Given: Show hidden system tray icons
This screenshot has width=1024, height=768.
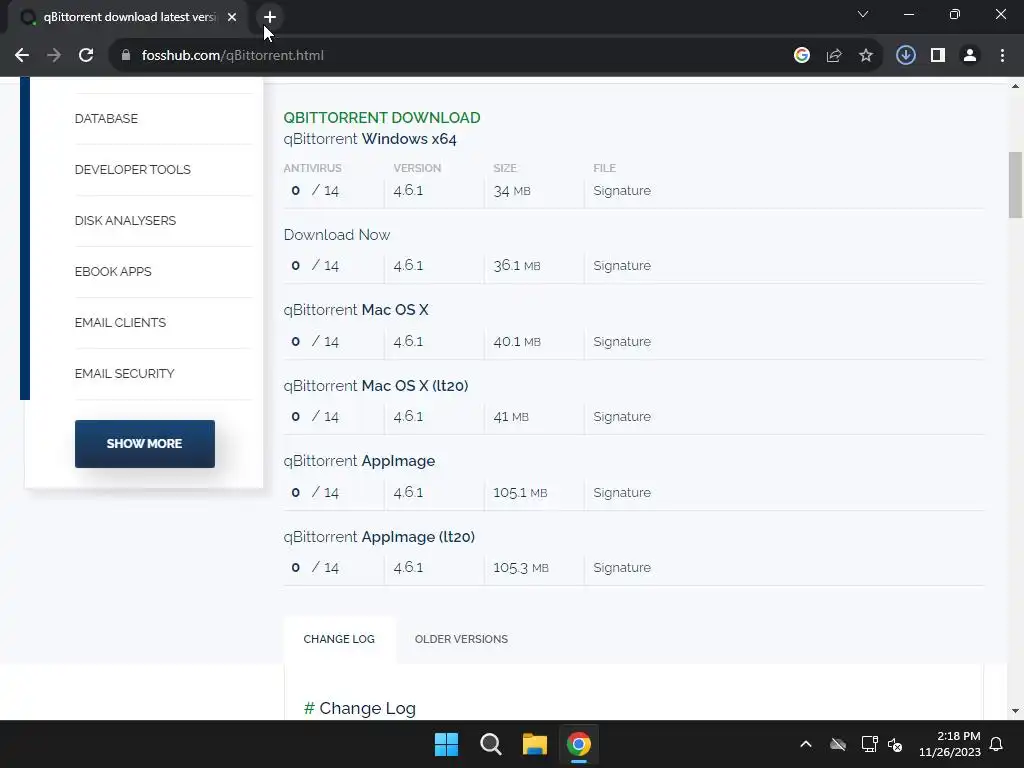Looking at the screenshot, I should pyautogui.click(x=806, y=744).
